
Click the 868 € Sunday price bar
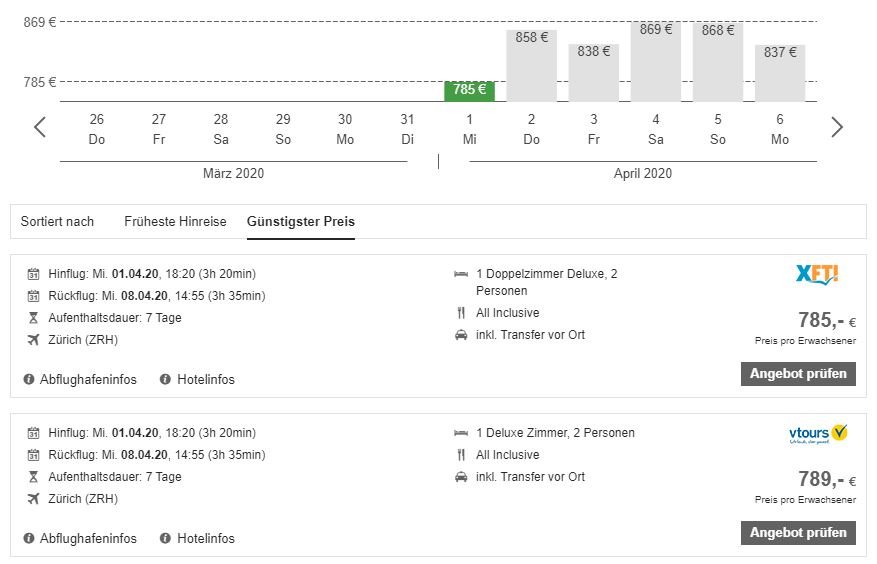717,62
